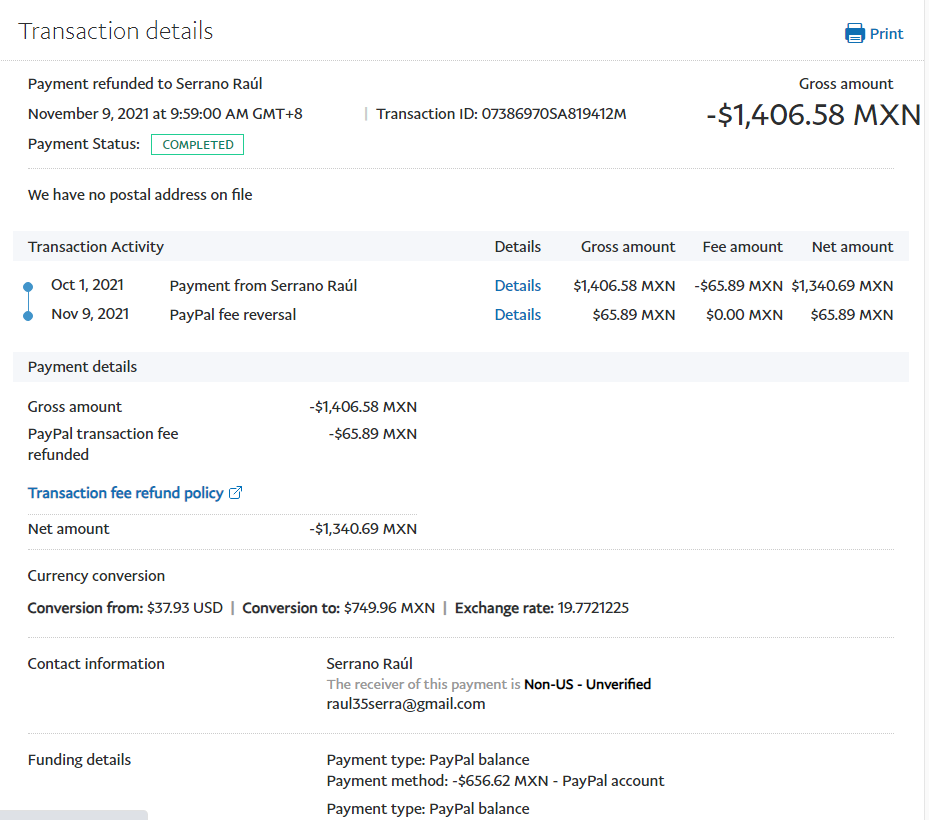Click the exchange rate value 19.7721225
This screenshot has height=820, width=929.
pyautogui.click(x=591, y=608)
